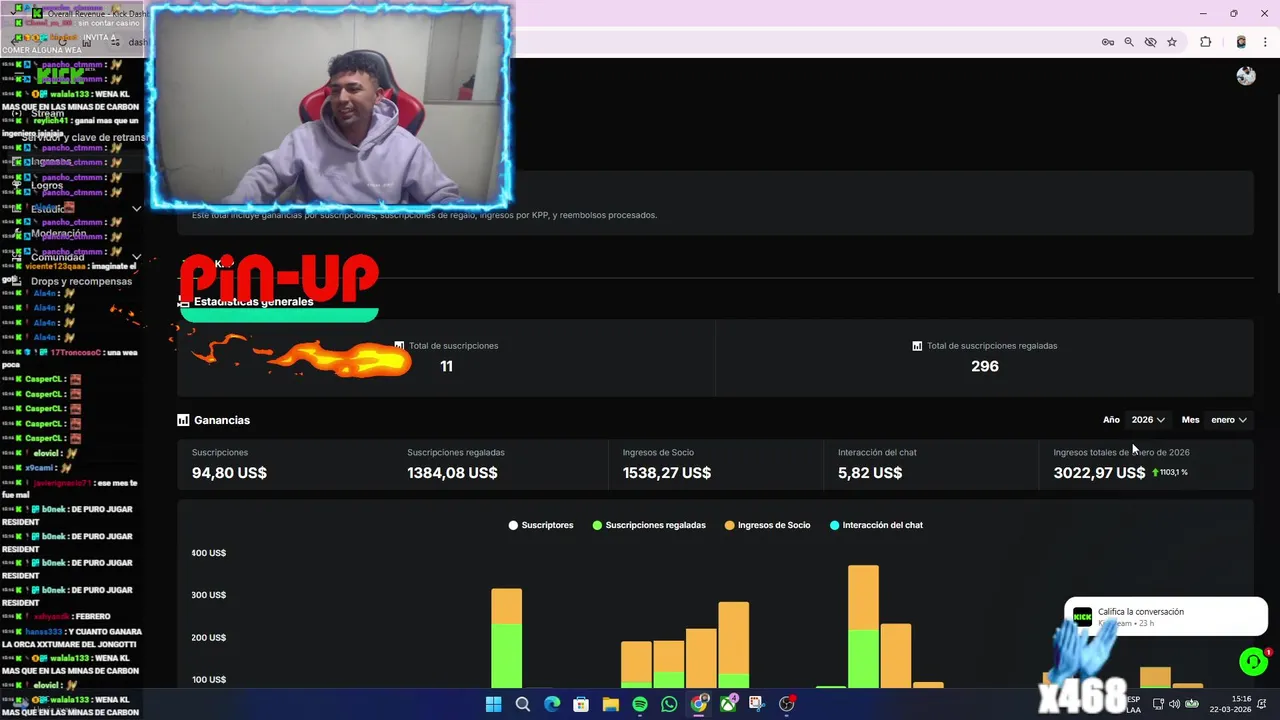Open the Mes enero dropdown
The image size is (1280, 720).
1228,420
